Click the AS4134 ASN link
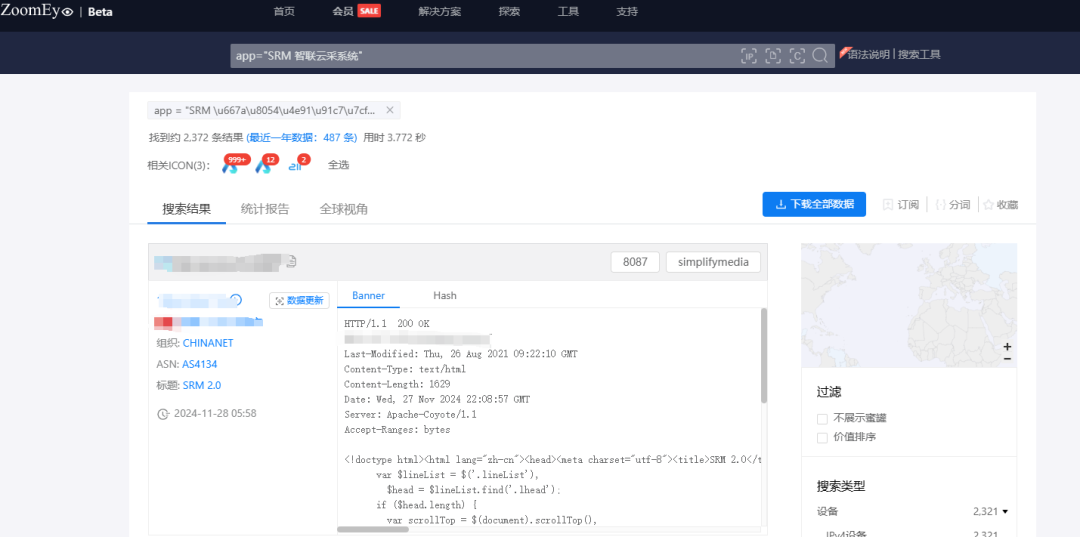The image size is (1080, 537). tap(200, 364)
